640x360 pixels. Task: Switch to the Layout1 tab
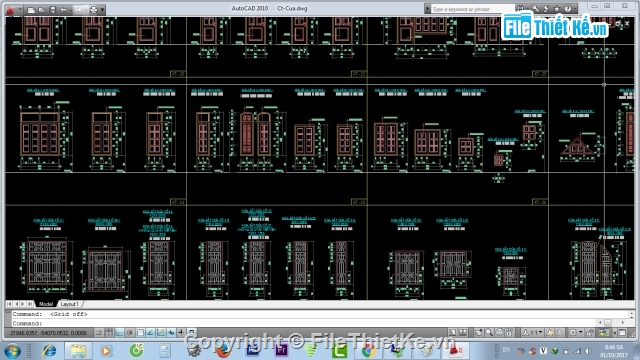pyautogui.click(x=69, y=304)
